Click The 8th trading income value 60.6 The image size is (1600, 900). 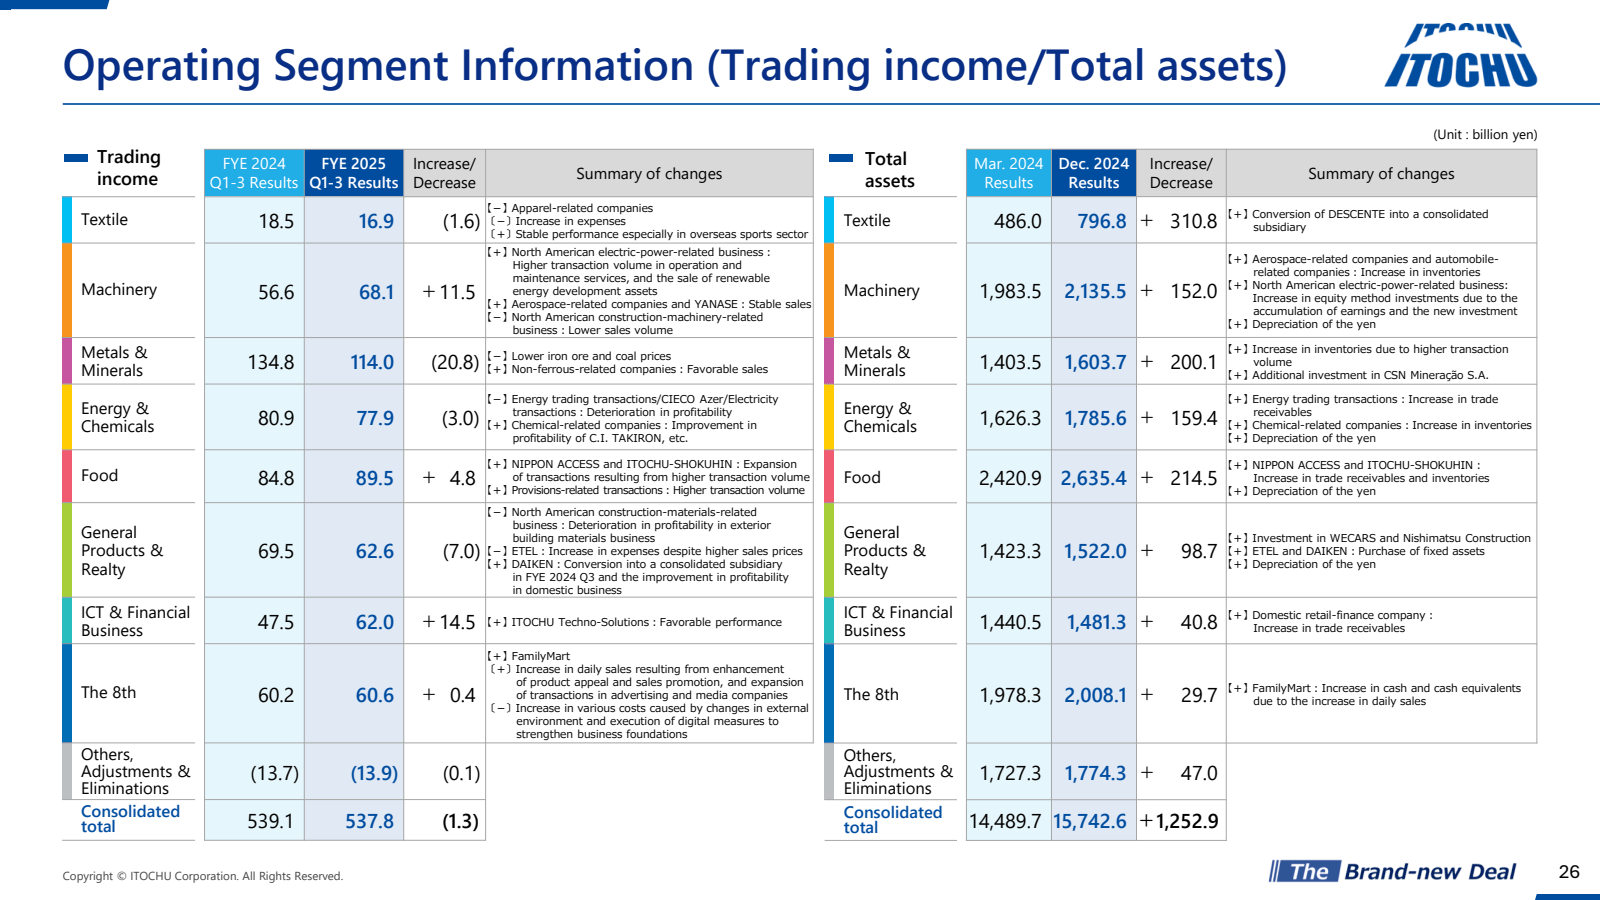375,695
